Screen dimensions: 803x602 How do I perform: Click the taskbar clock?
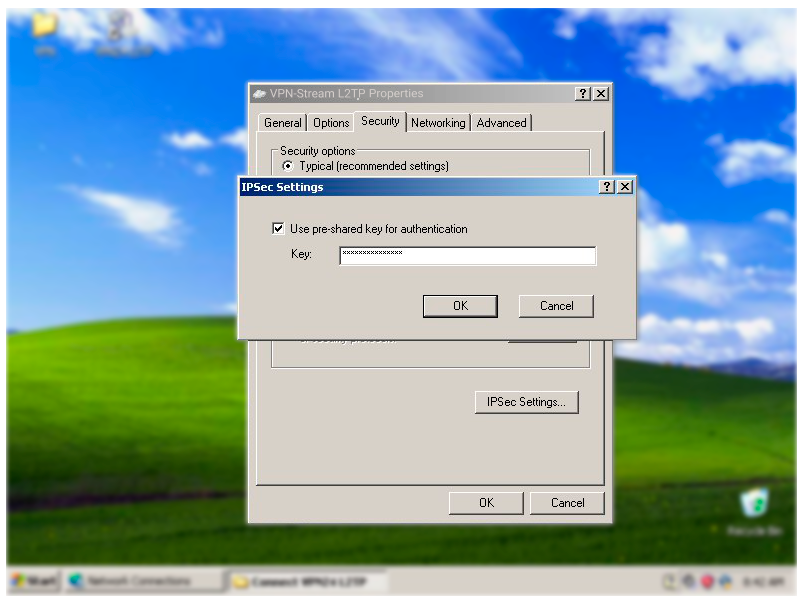(x=763, y=582)
